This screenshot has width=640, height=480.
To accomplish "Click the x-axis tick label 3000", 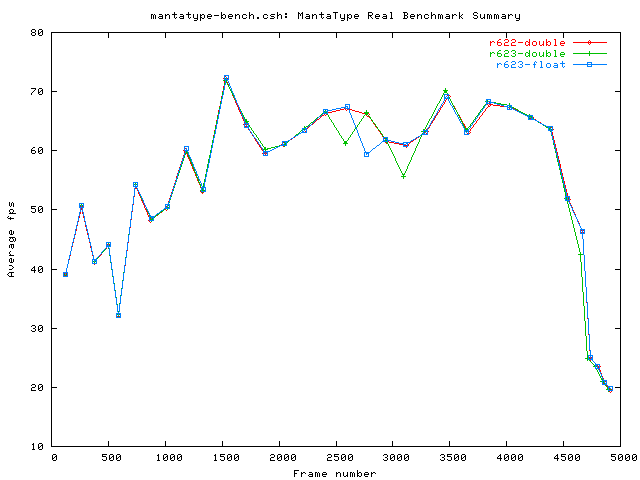I will point(396,458).
